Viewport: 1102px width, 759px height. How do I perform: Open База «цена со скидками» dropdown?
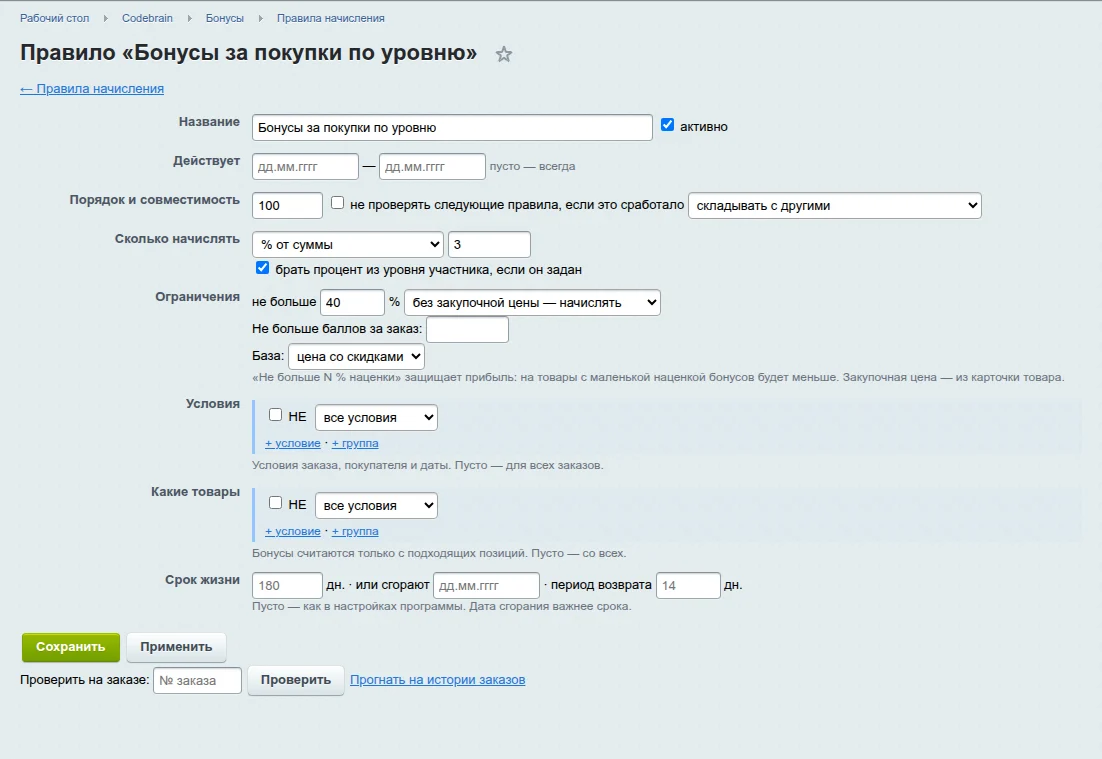(x=356, y=356)
